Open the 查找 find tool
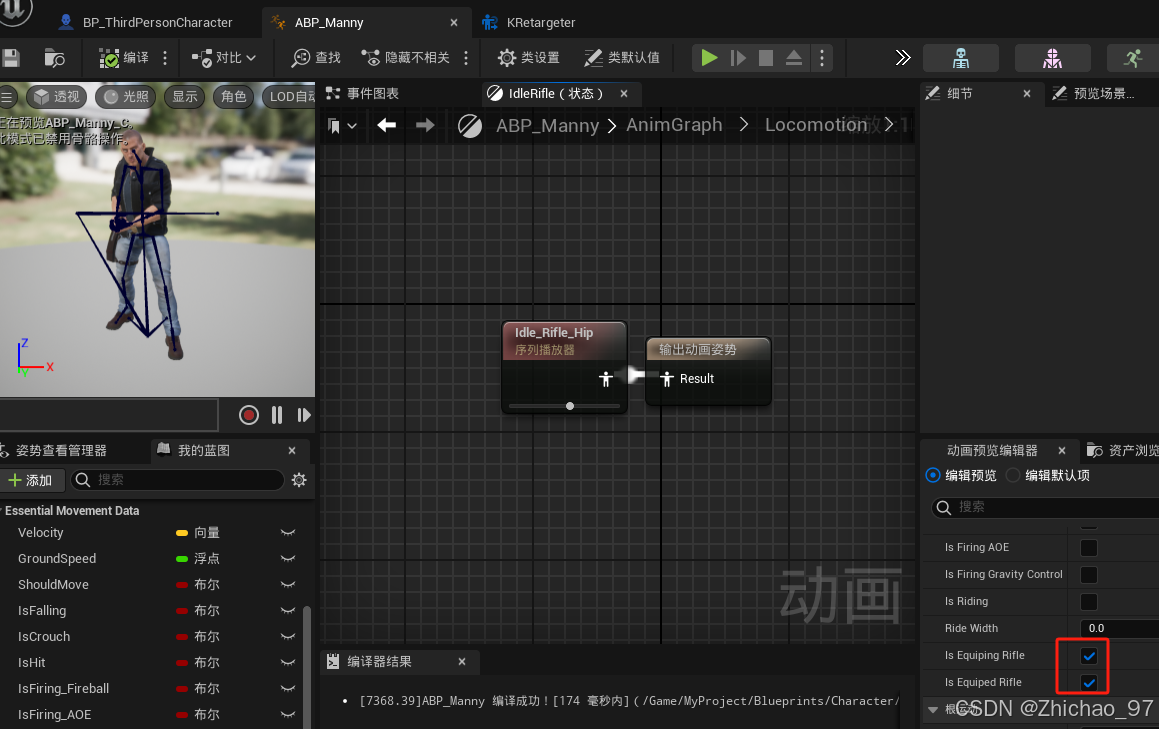This screenshot has height=729, width=1159. (x=316, y=58)
